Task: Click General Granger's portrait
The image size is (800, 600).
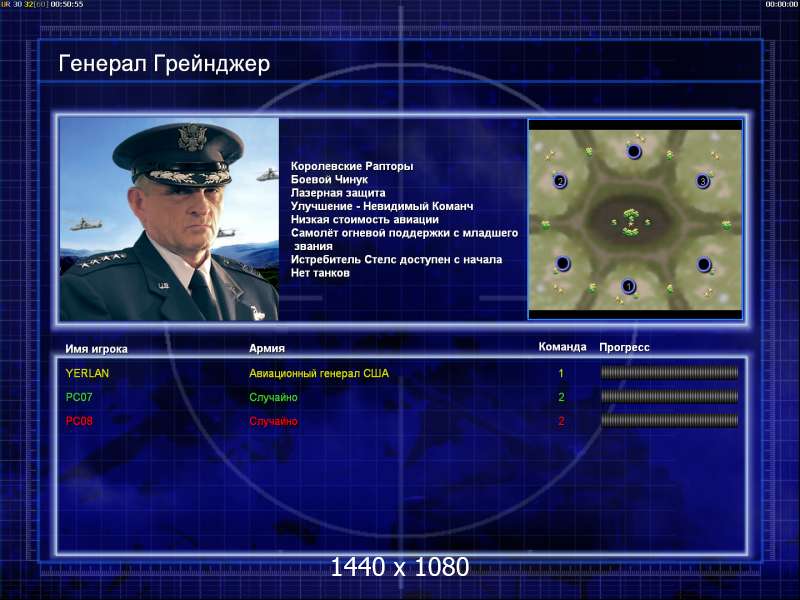Action: click(x=169, y=219)
